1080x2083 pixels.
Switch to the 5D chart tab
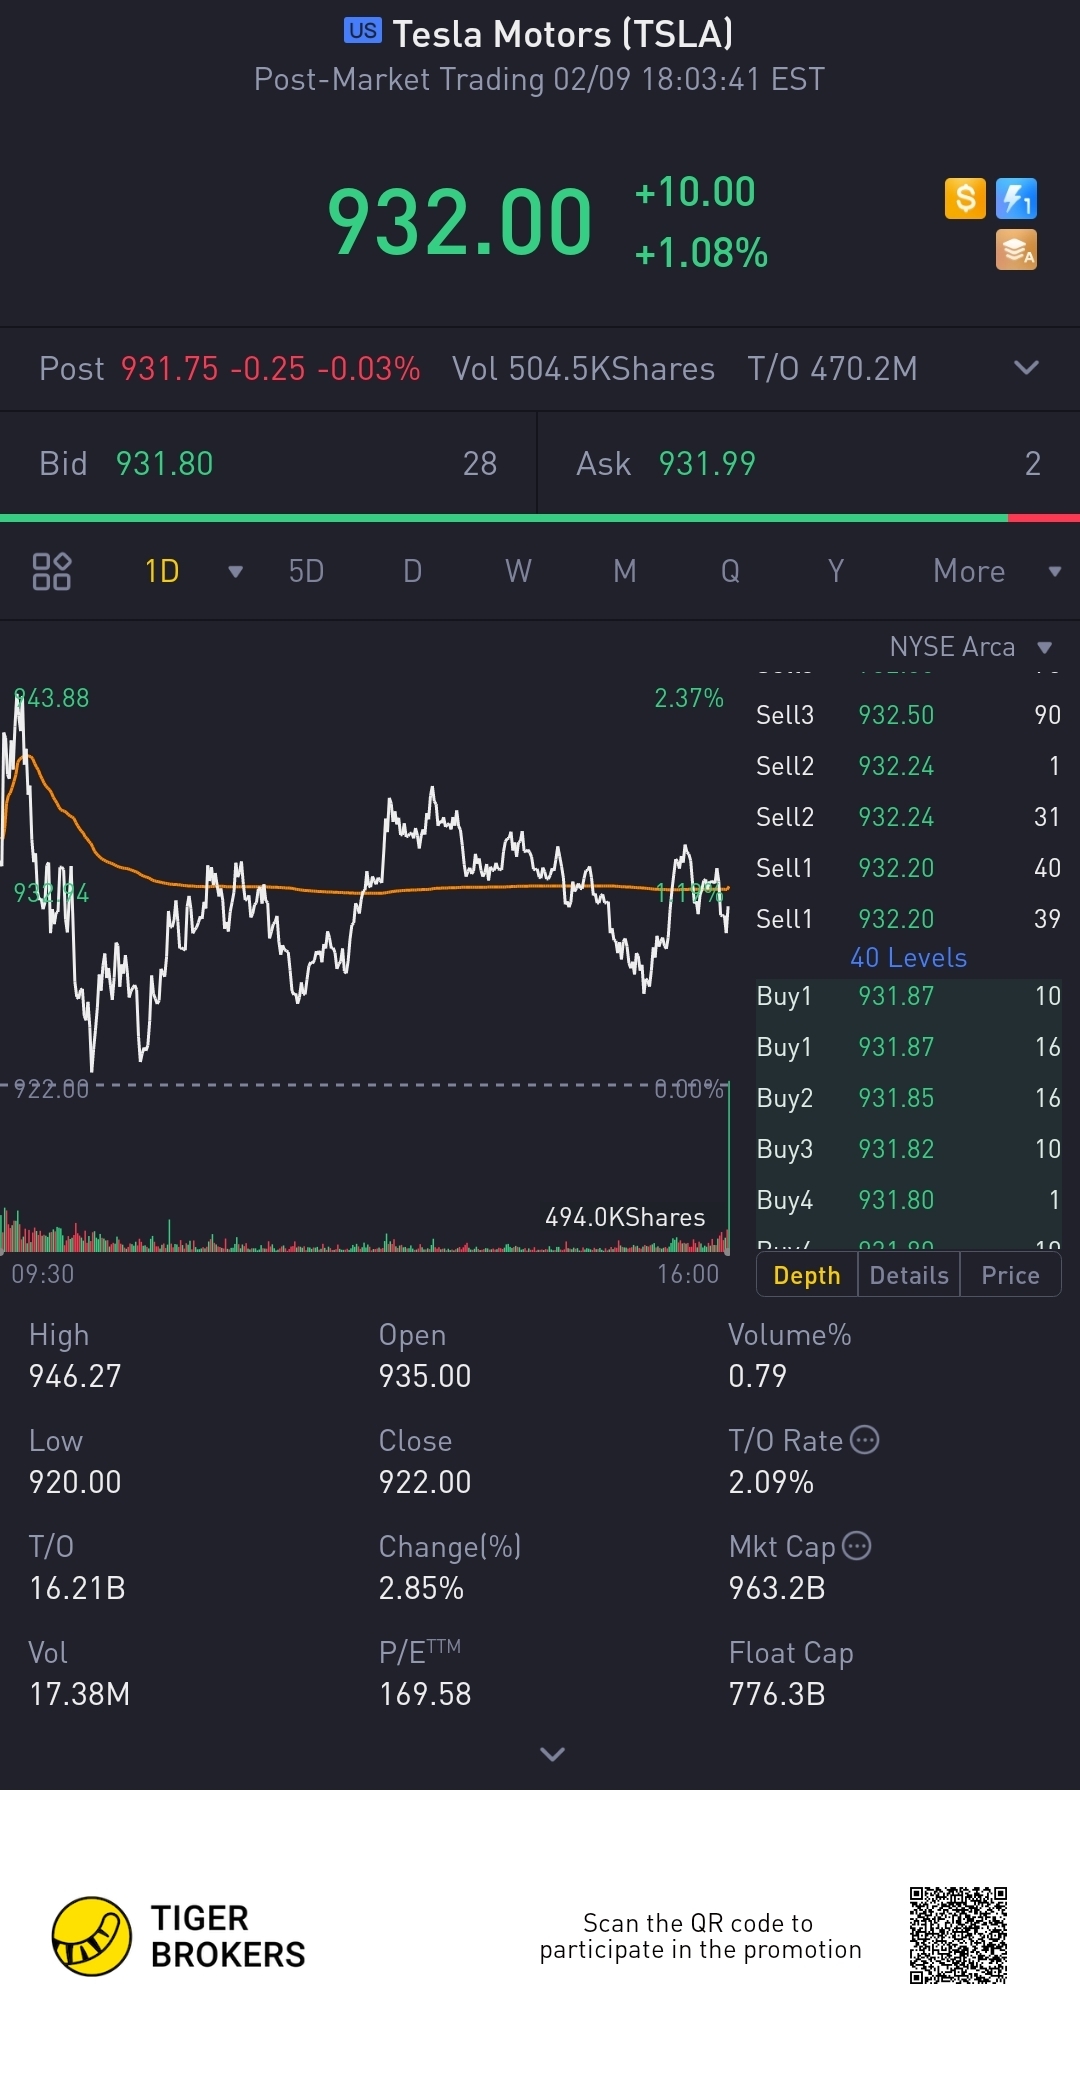click(306, 571)
